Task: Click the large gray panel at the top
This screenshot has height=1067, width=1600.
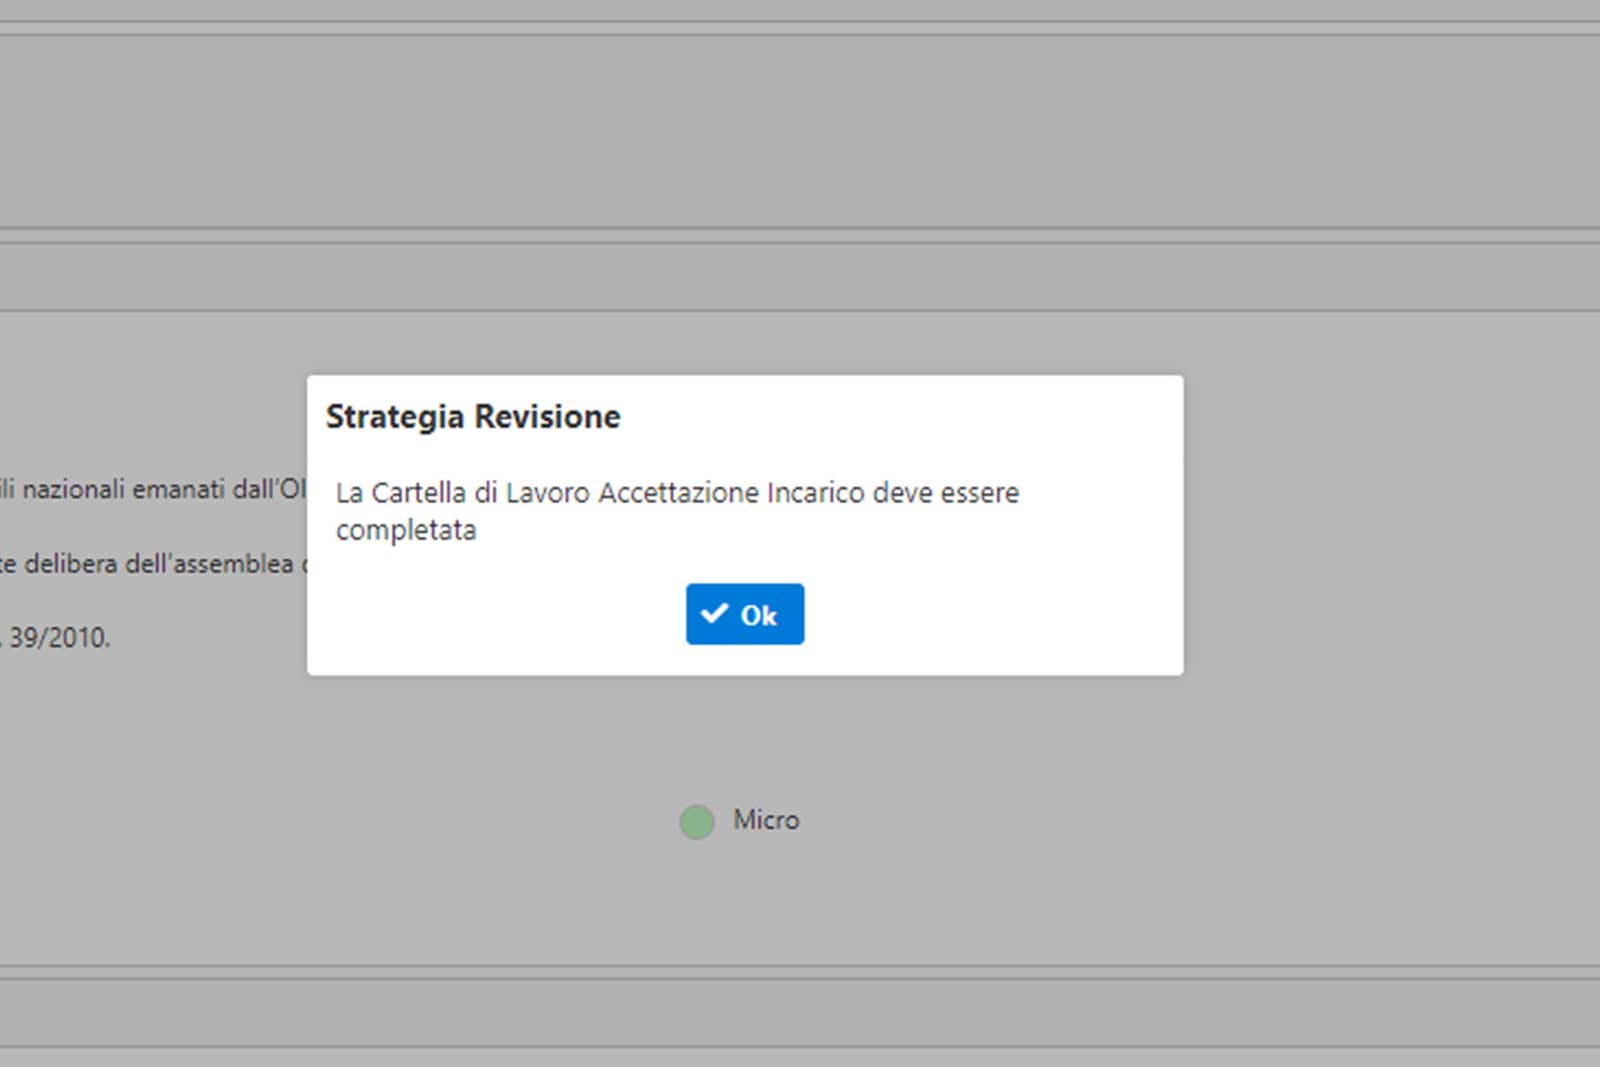Action: (800, 130)
